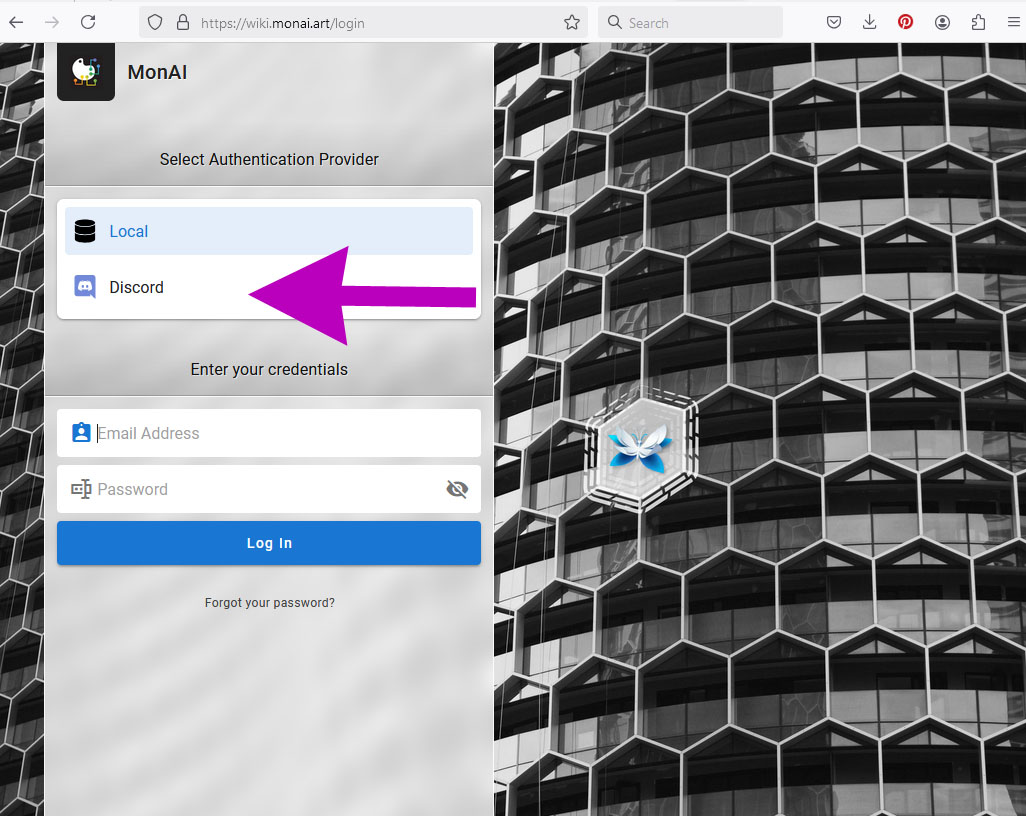Click the MonAI site title
The width and height of the screenshot is (1026, 816).
[157, 72]
